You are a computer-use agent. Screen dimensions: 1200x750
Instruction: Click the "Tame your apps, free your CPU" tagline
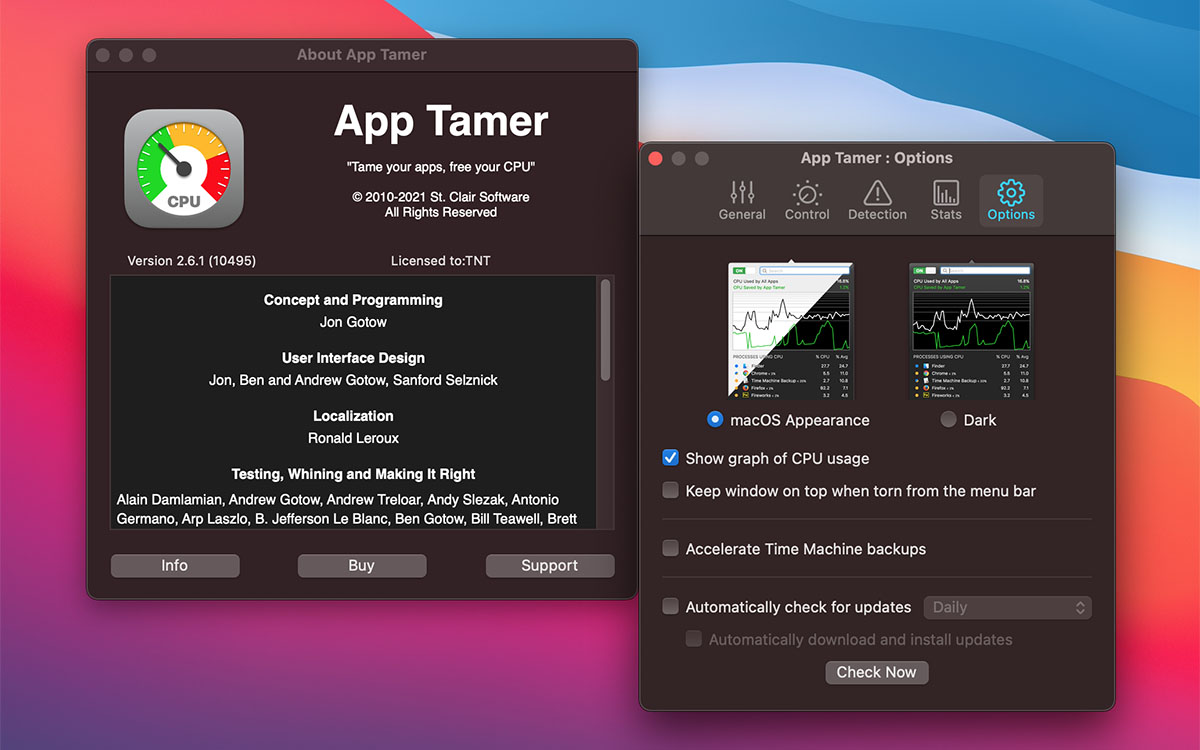tap(441, 167)
